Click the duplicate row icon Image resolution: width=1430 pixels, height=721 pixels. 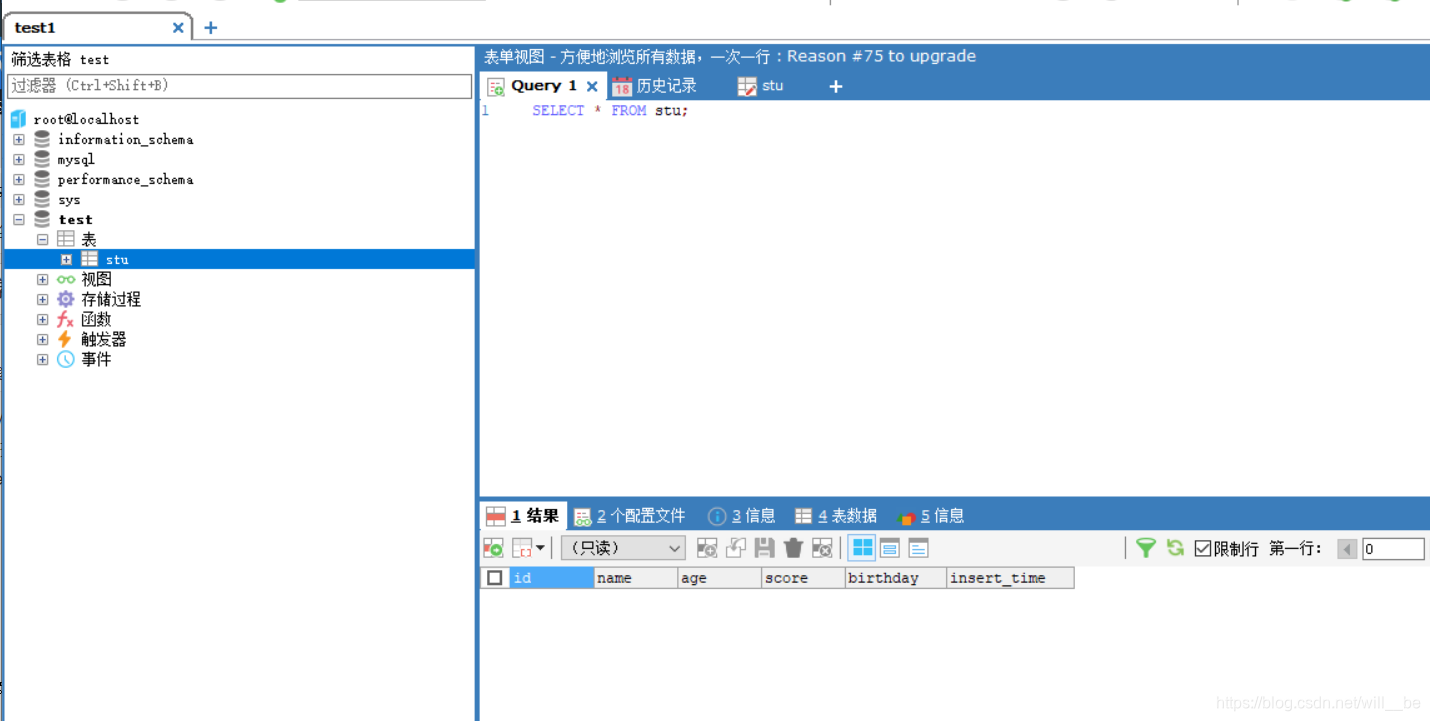point(736,548)
